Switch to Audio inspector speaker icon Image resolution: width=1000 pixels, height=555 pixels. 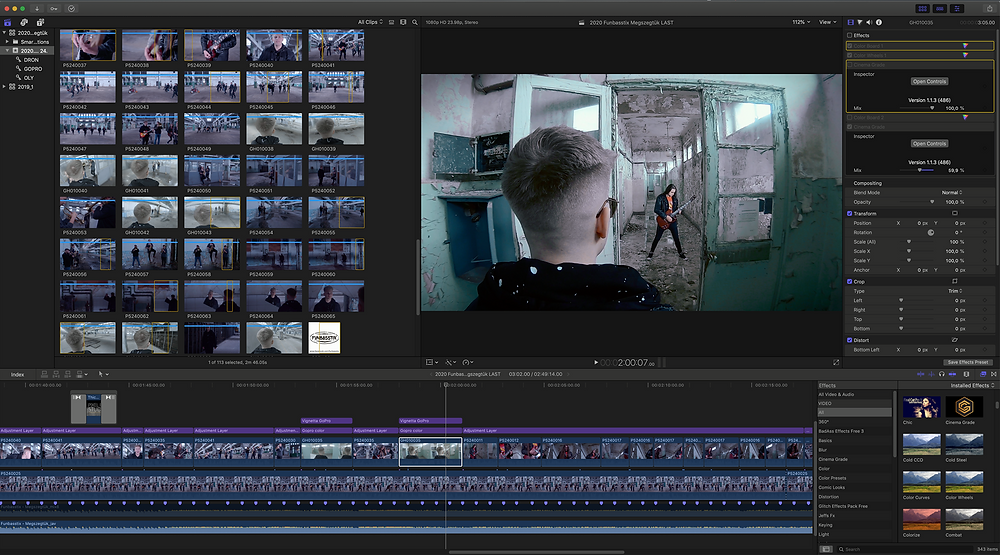coord(869,22)
